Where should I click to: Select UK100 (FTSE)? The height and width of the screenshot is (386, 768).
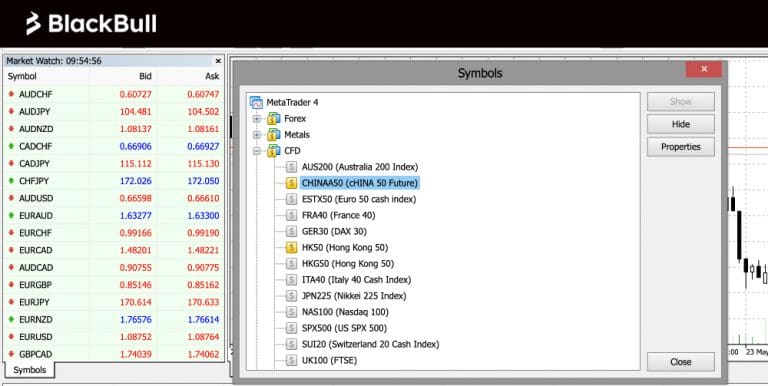click(x=329, y=361)
